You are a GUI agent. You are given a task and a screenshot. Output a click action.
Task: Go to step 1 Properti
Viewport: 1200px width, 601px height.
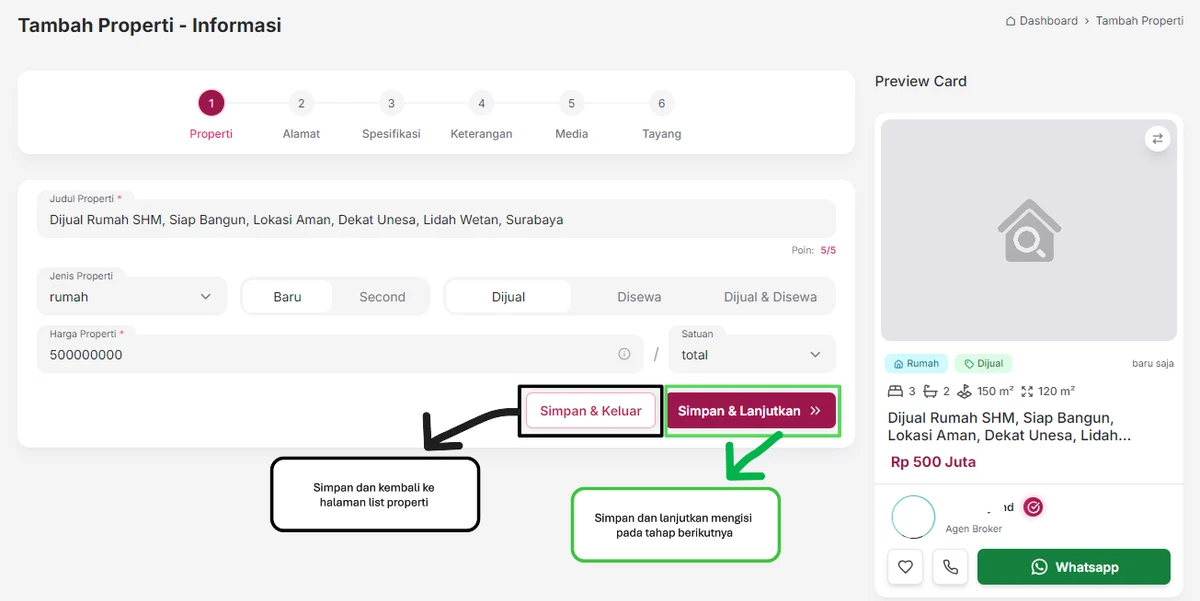coord(211,114)
